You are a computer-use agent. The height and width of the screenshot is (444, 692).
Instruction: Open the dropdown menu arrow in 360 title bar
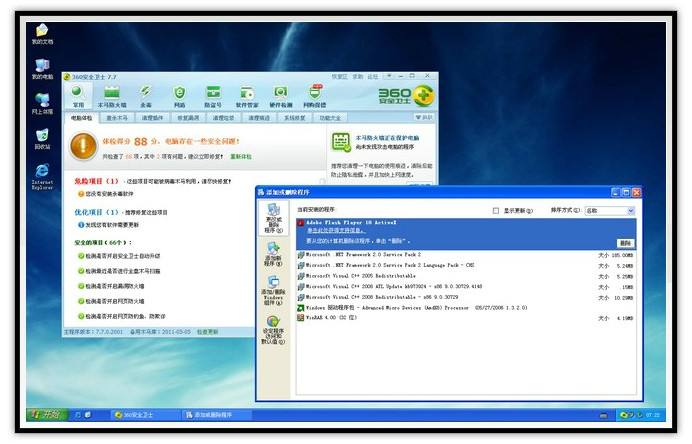[x=389, y=76]
